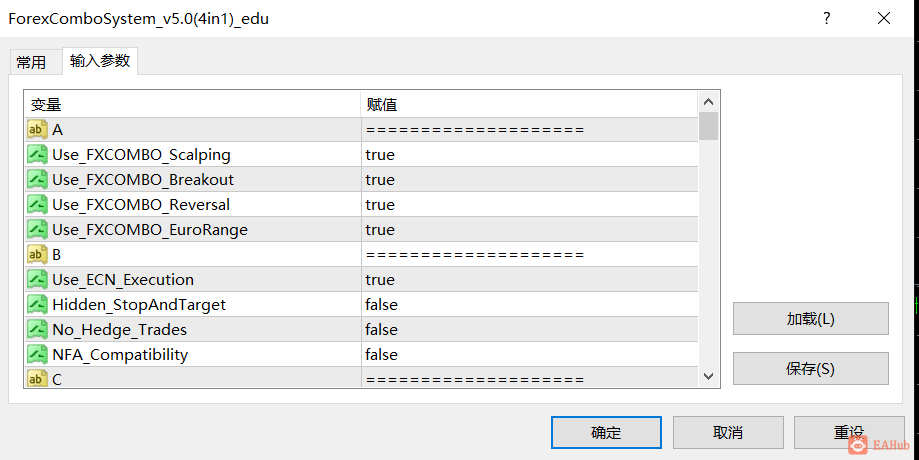The image size is (919, 460).
Task: Select the Use_FXCOMBO_Reversal variable icon
Action: coord(37,205)
